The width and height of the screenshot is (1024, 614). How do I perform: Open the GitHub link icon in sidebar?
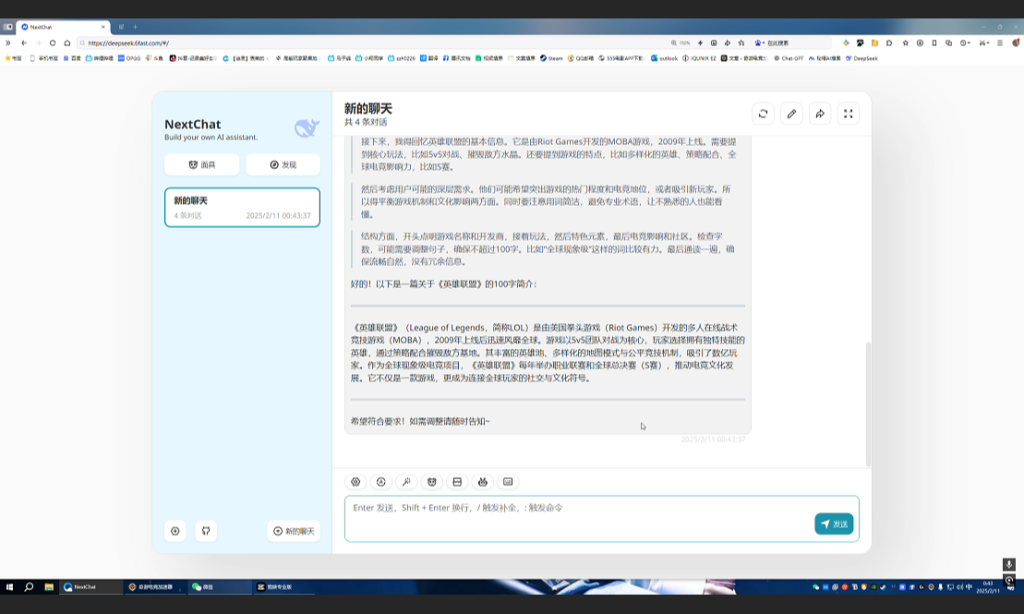pyautogui.click(x=206, y=531)
